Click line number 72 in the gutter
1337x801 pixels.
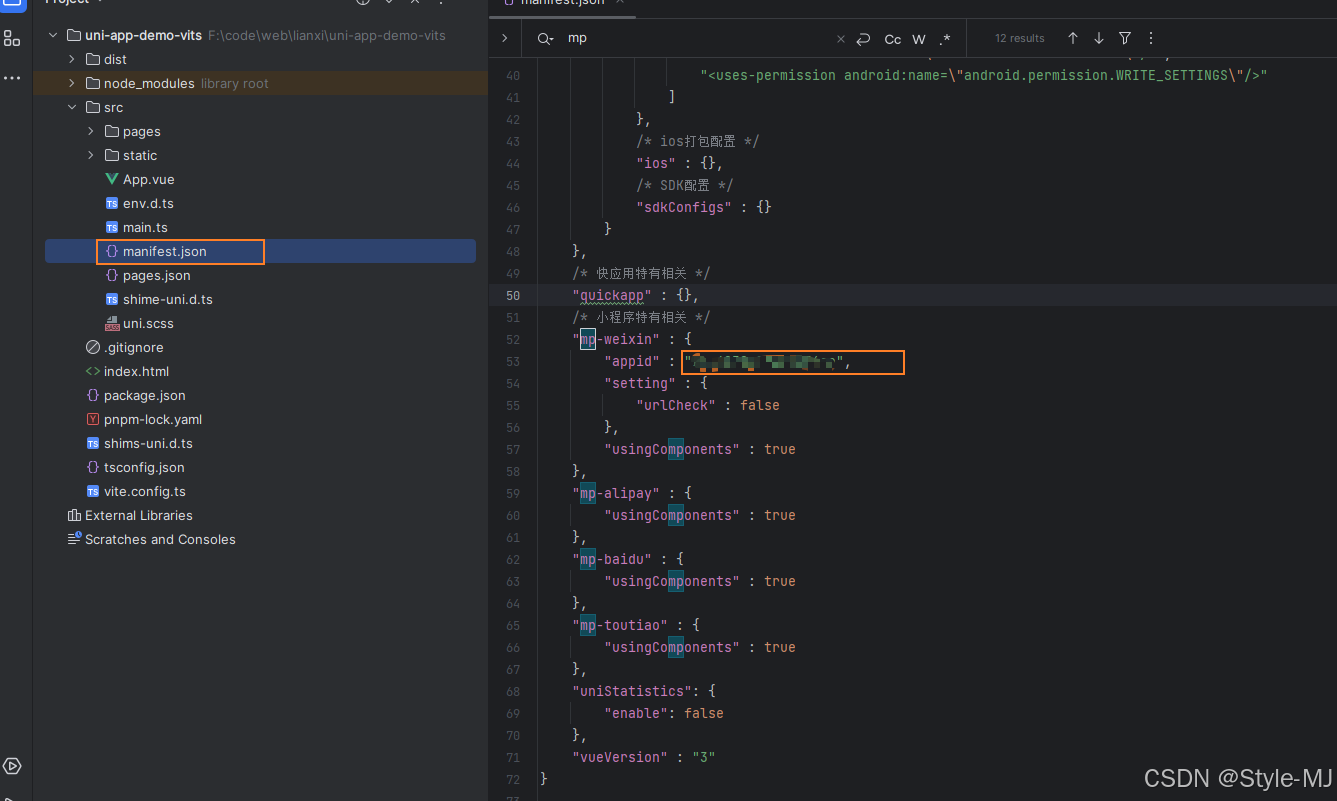point(513,779)
